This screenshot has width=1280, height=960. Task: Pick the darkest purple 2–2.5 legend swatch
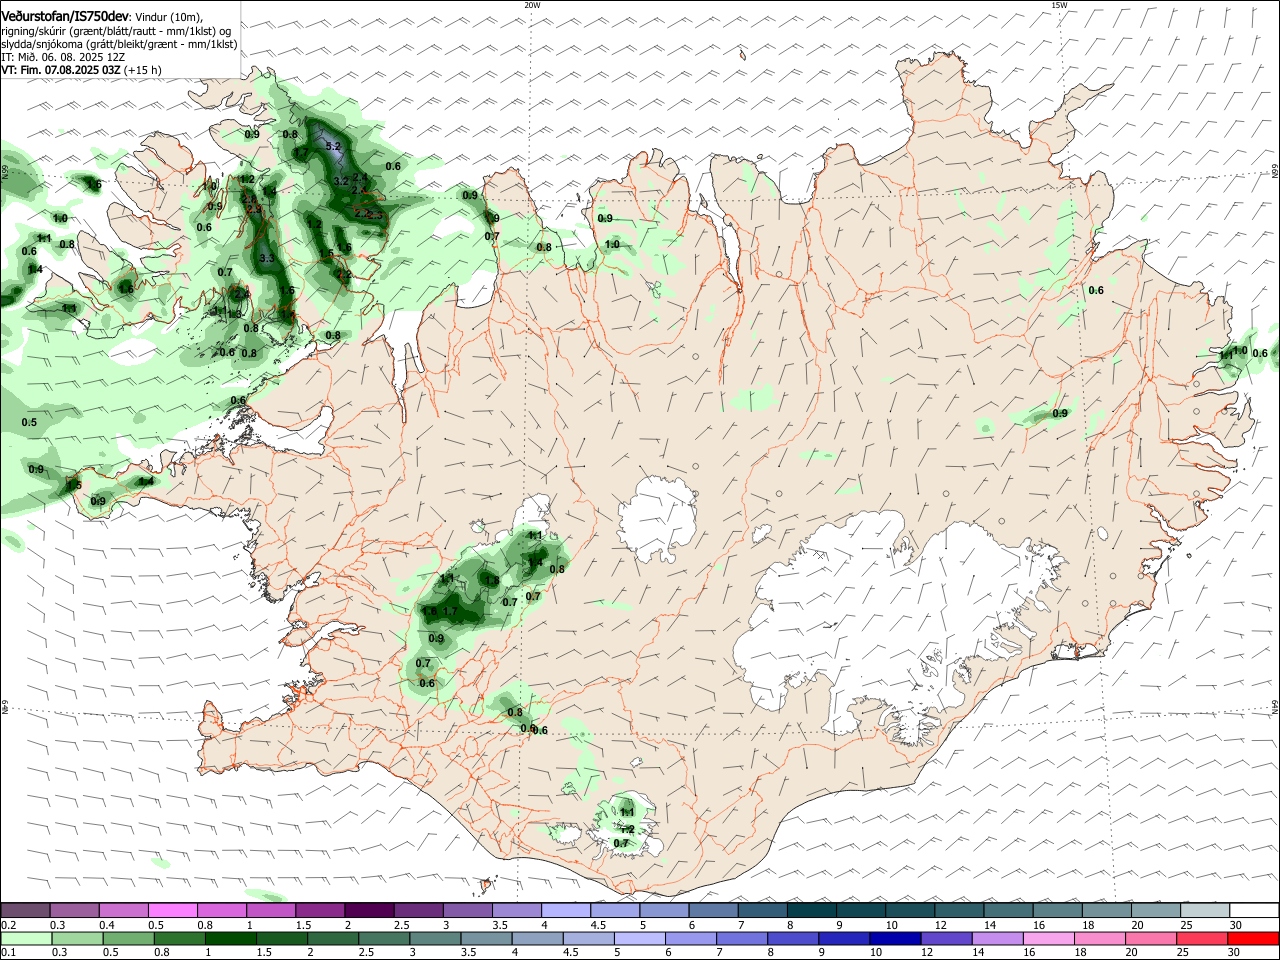click(x=369, y=910)
